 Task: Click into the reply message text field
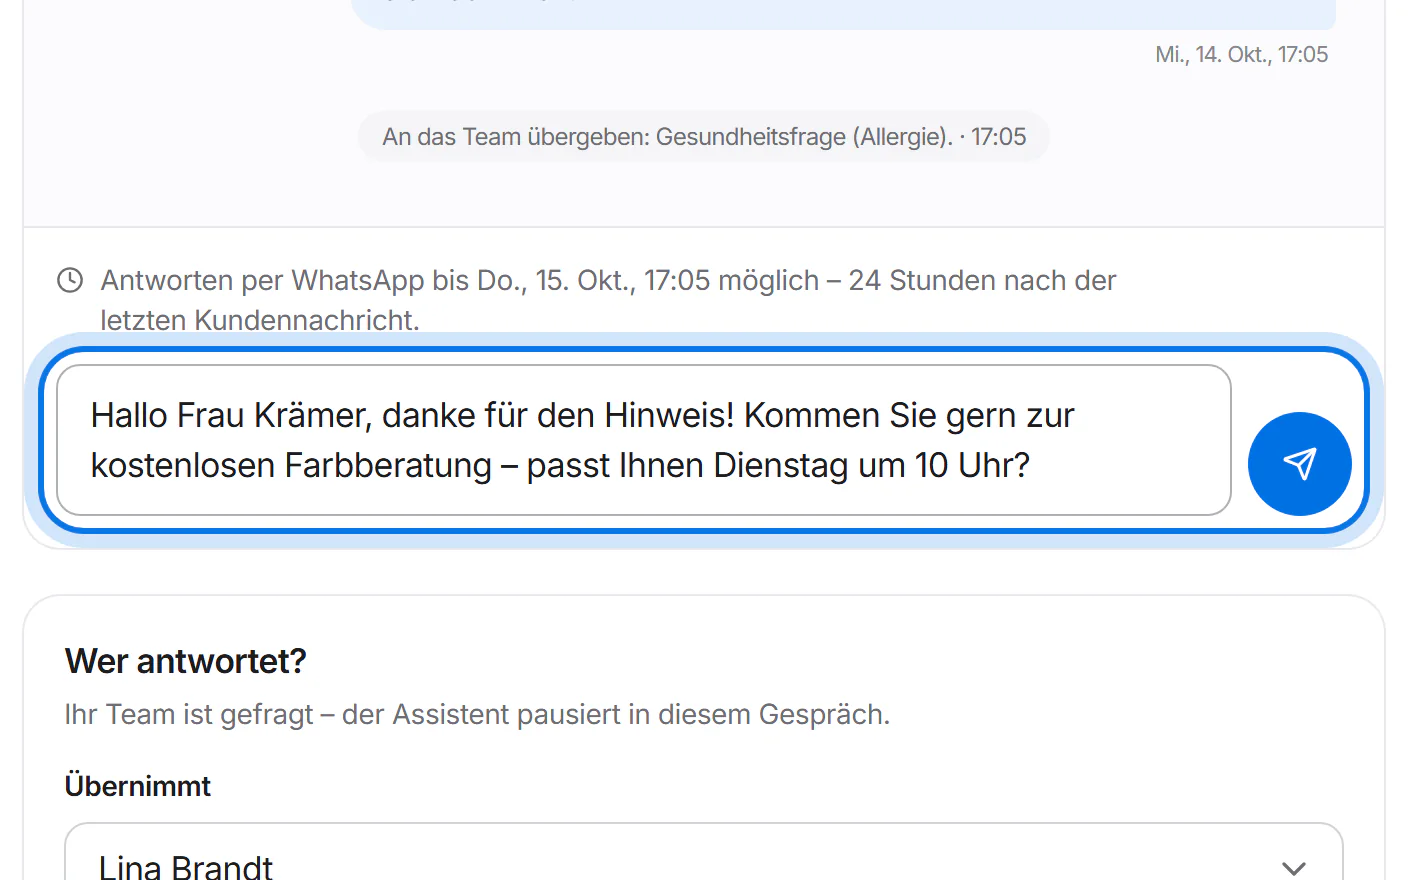(x=644, y=440)
